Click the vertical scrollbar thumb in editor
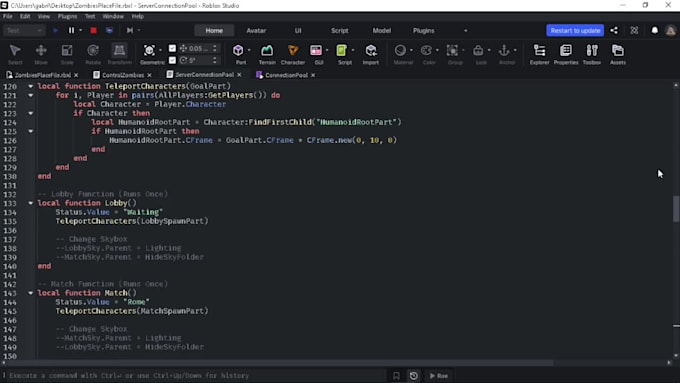 (676, 209)
